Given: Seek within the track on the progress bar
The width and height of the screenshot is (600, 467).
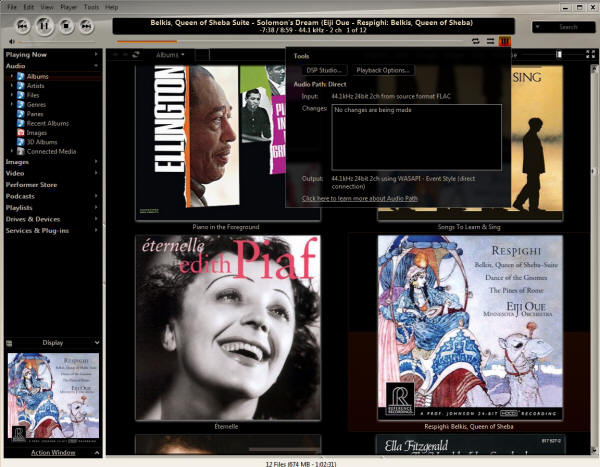Looking at the screenshot, I should [x=289, y=41].
